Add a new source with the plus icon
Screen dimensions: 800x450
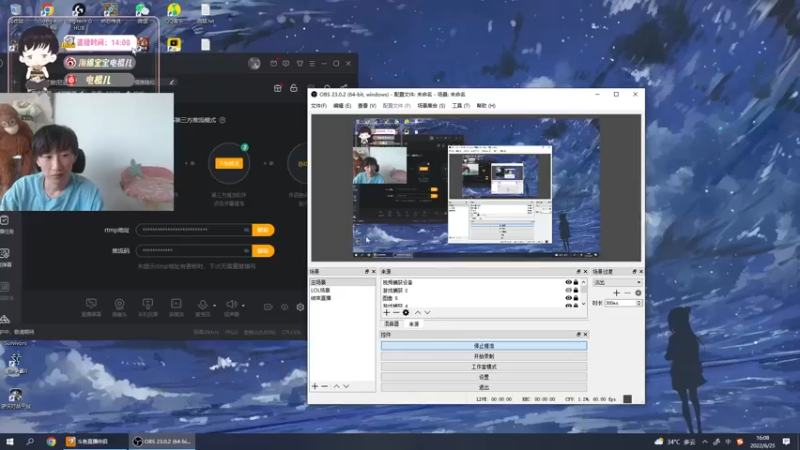coord(386,312)
